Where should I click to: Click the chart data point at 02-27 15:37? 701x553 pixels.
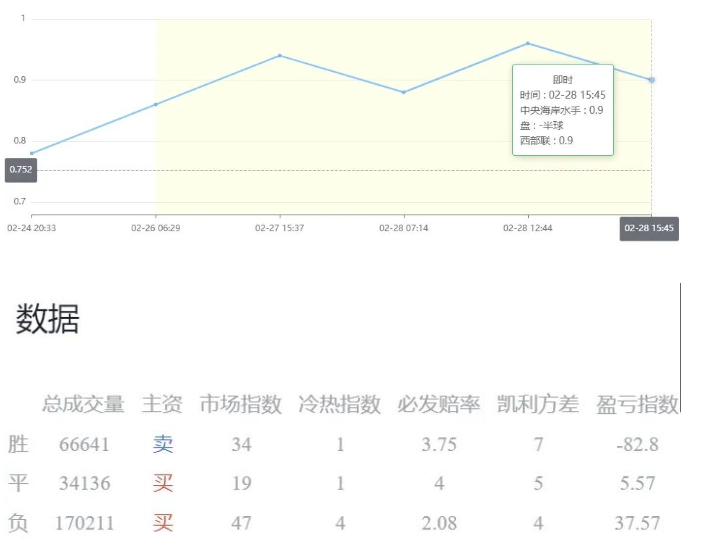click(x=280, y=56)
